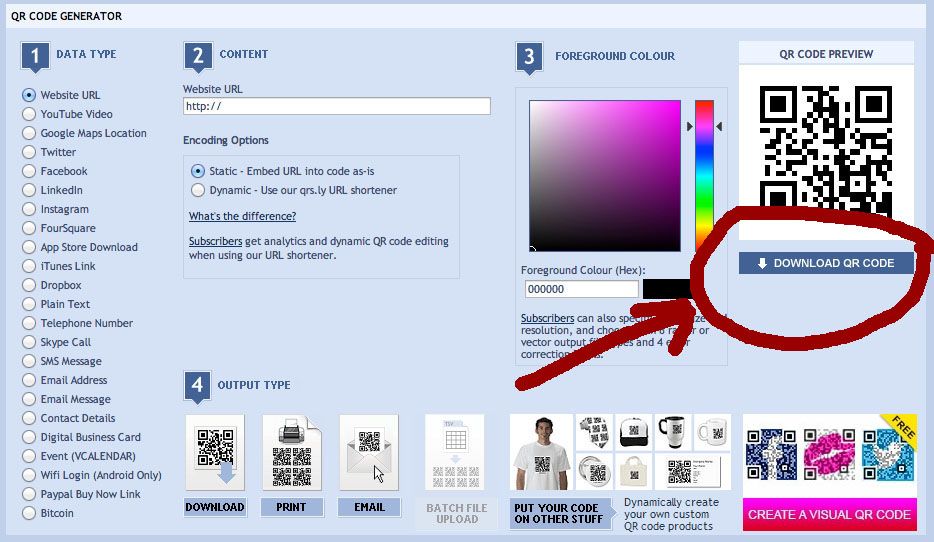Click the Foreground Colour hex field

pos(581,289)
